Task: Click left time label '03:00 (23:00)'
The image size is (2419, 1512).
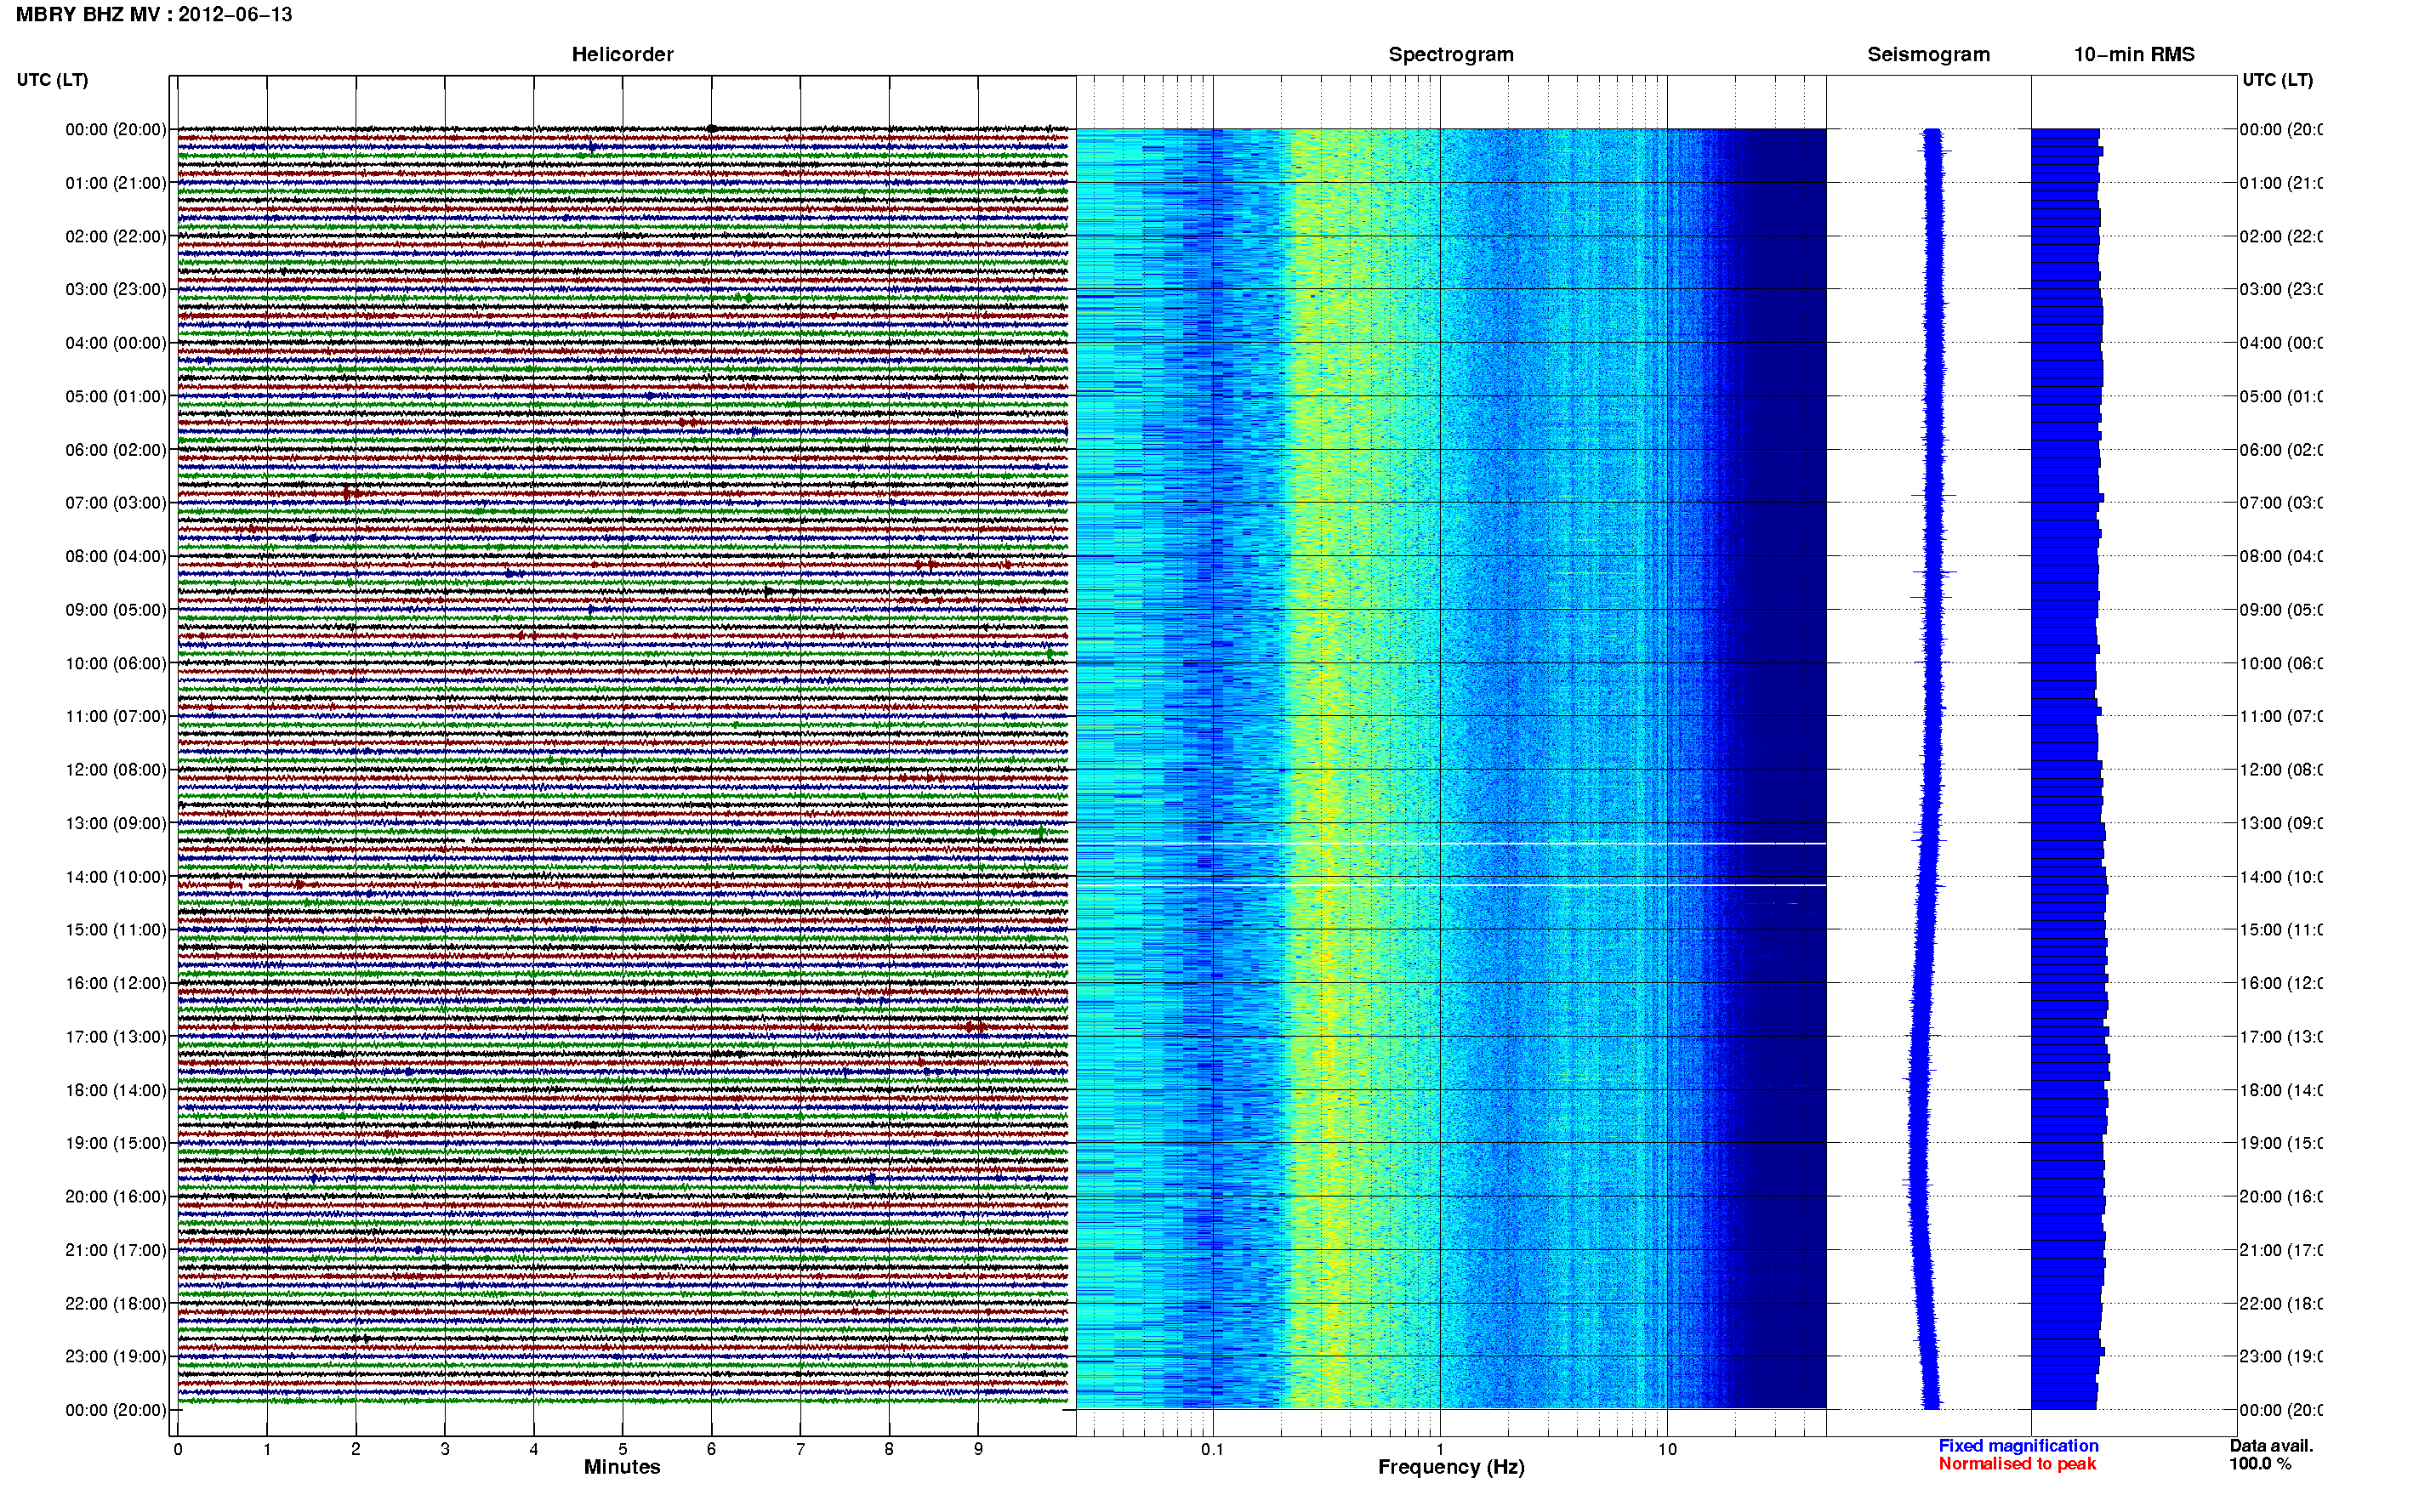Action: 116,289
